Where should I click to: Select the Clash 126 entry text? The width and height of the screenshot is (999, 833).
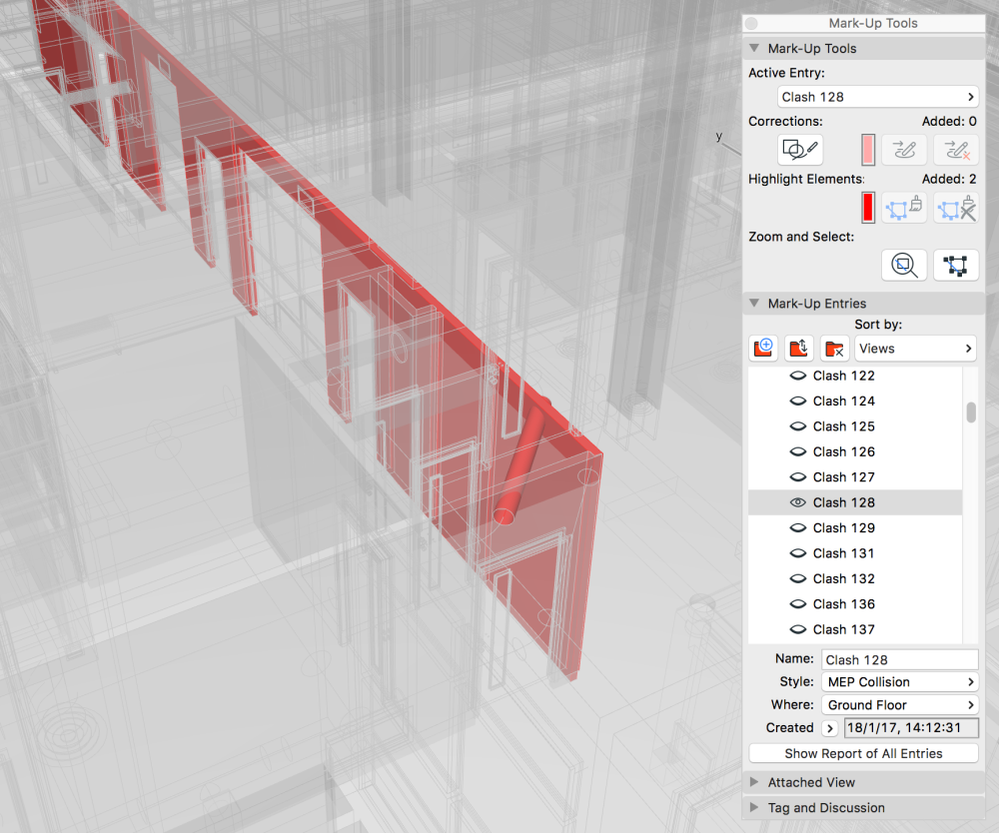(844, 452)
